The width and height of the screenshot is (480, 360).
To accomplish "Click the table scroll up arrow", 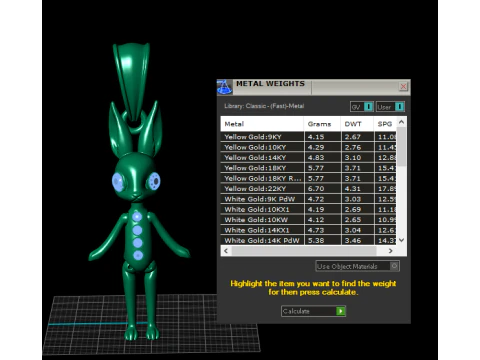I will pyautogui.click(x=401, y=122).
